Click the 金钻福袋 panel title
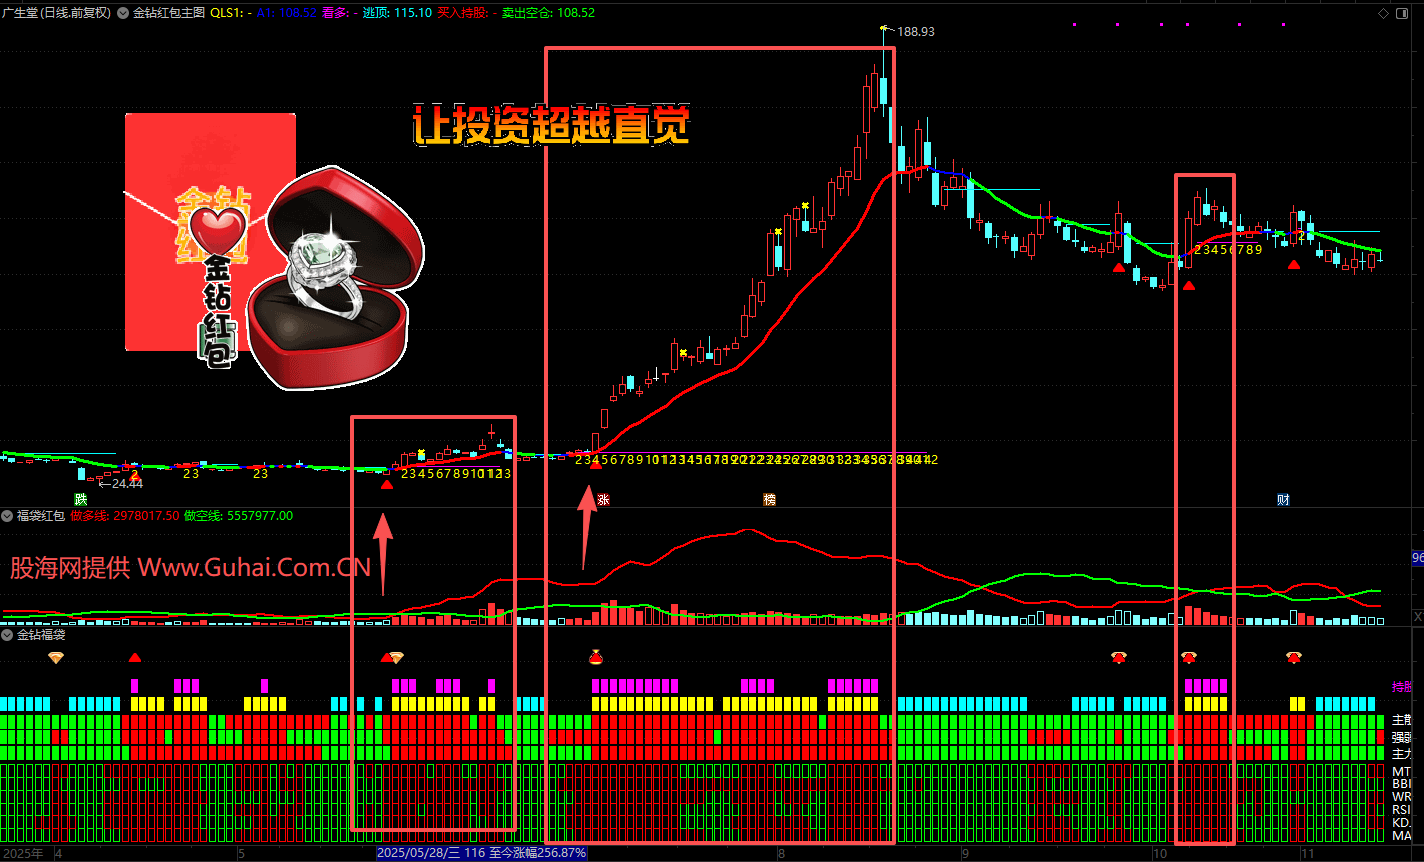The height and width of the screenshot is (862, 1424). pos(41,634)
